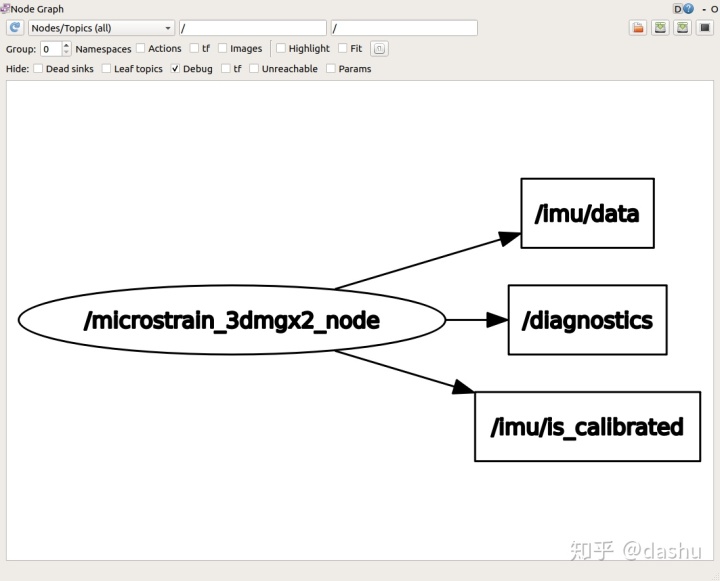Open the Nodes/Topics (all) dropdown
Screen dimensions: 720x581
(x=101, y=28)
